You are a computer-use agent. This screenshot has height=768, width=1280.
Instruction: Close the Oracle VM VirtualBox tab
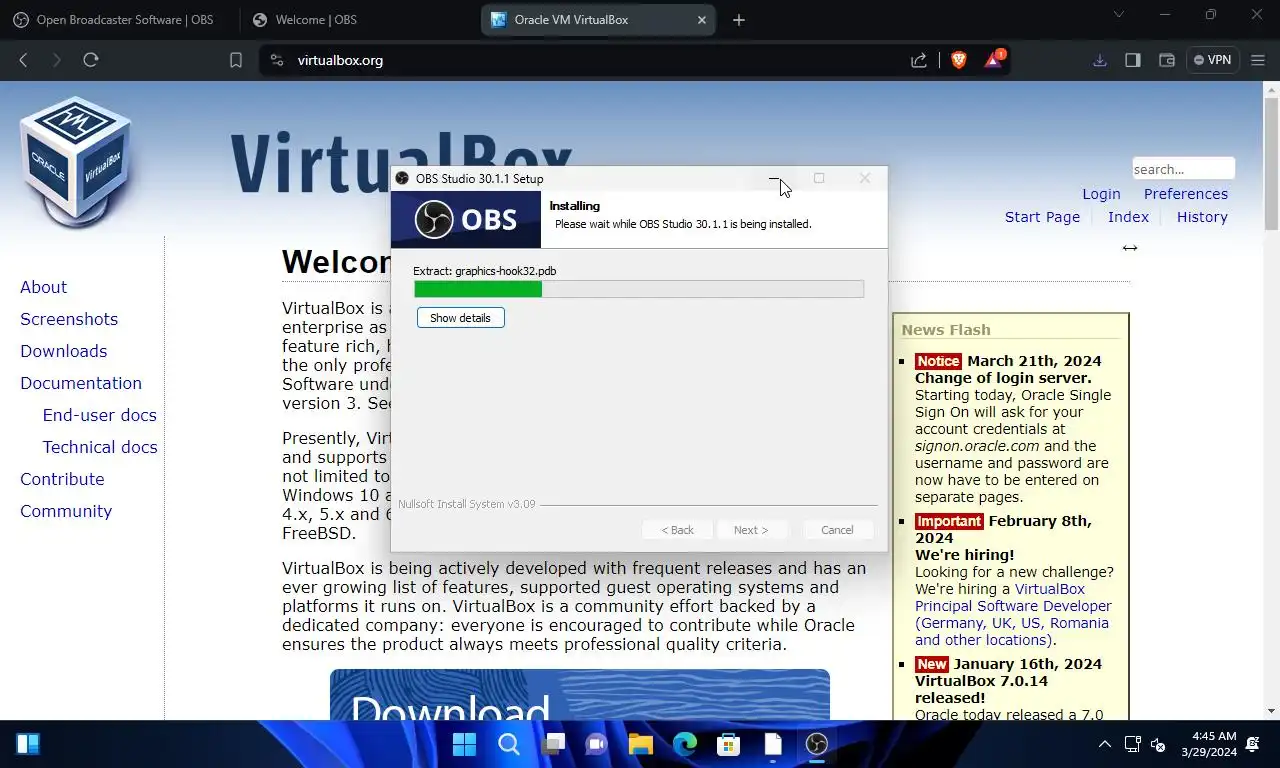(x=702, y=20)
